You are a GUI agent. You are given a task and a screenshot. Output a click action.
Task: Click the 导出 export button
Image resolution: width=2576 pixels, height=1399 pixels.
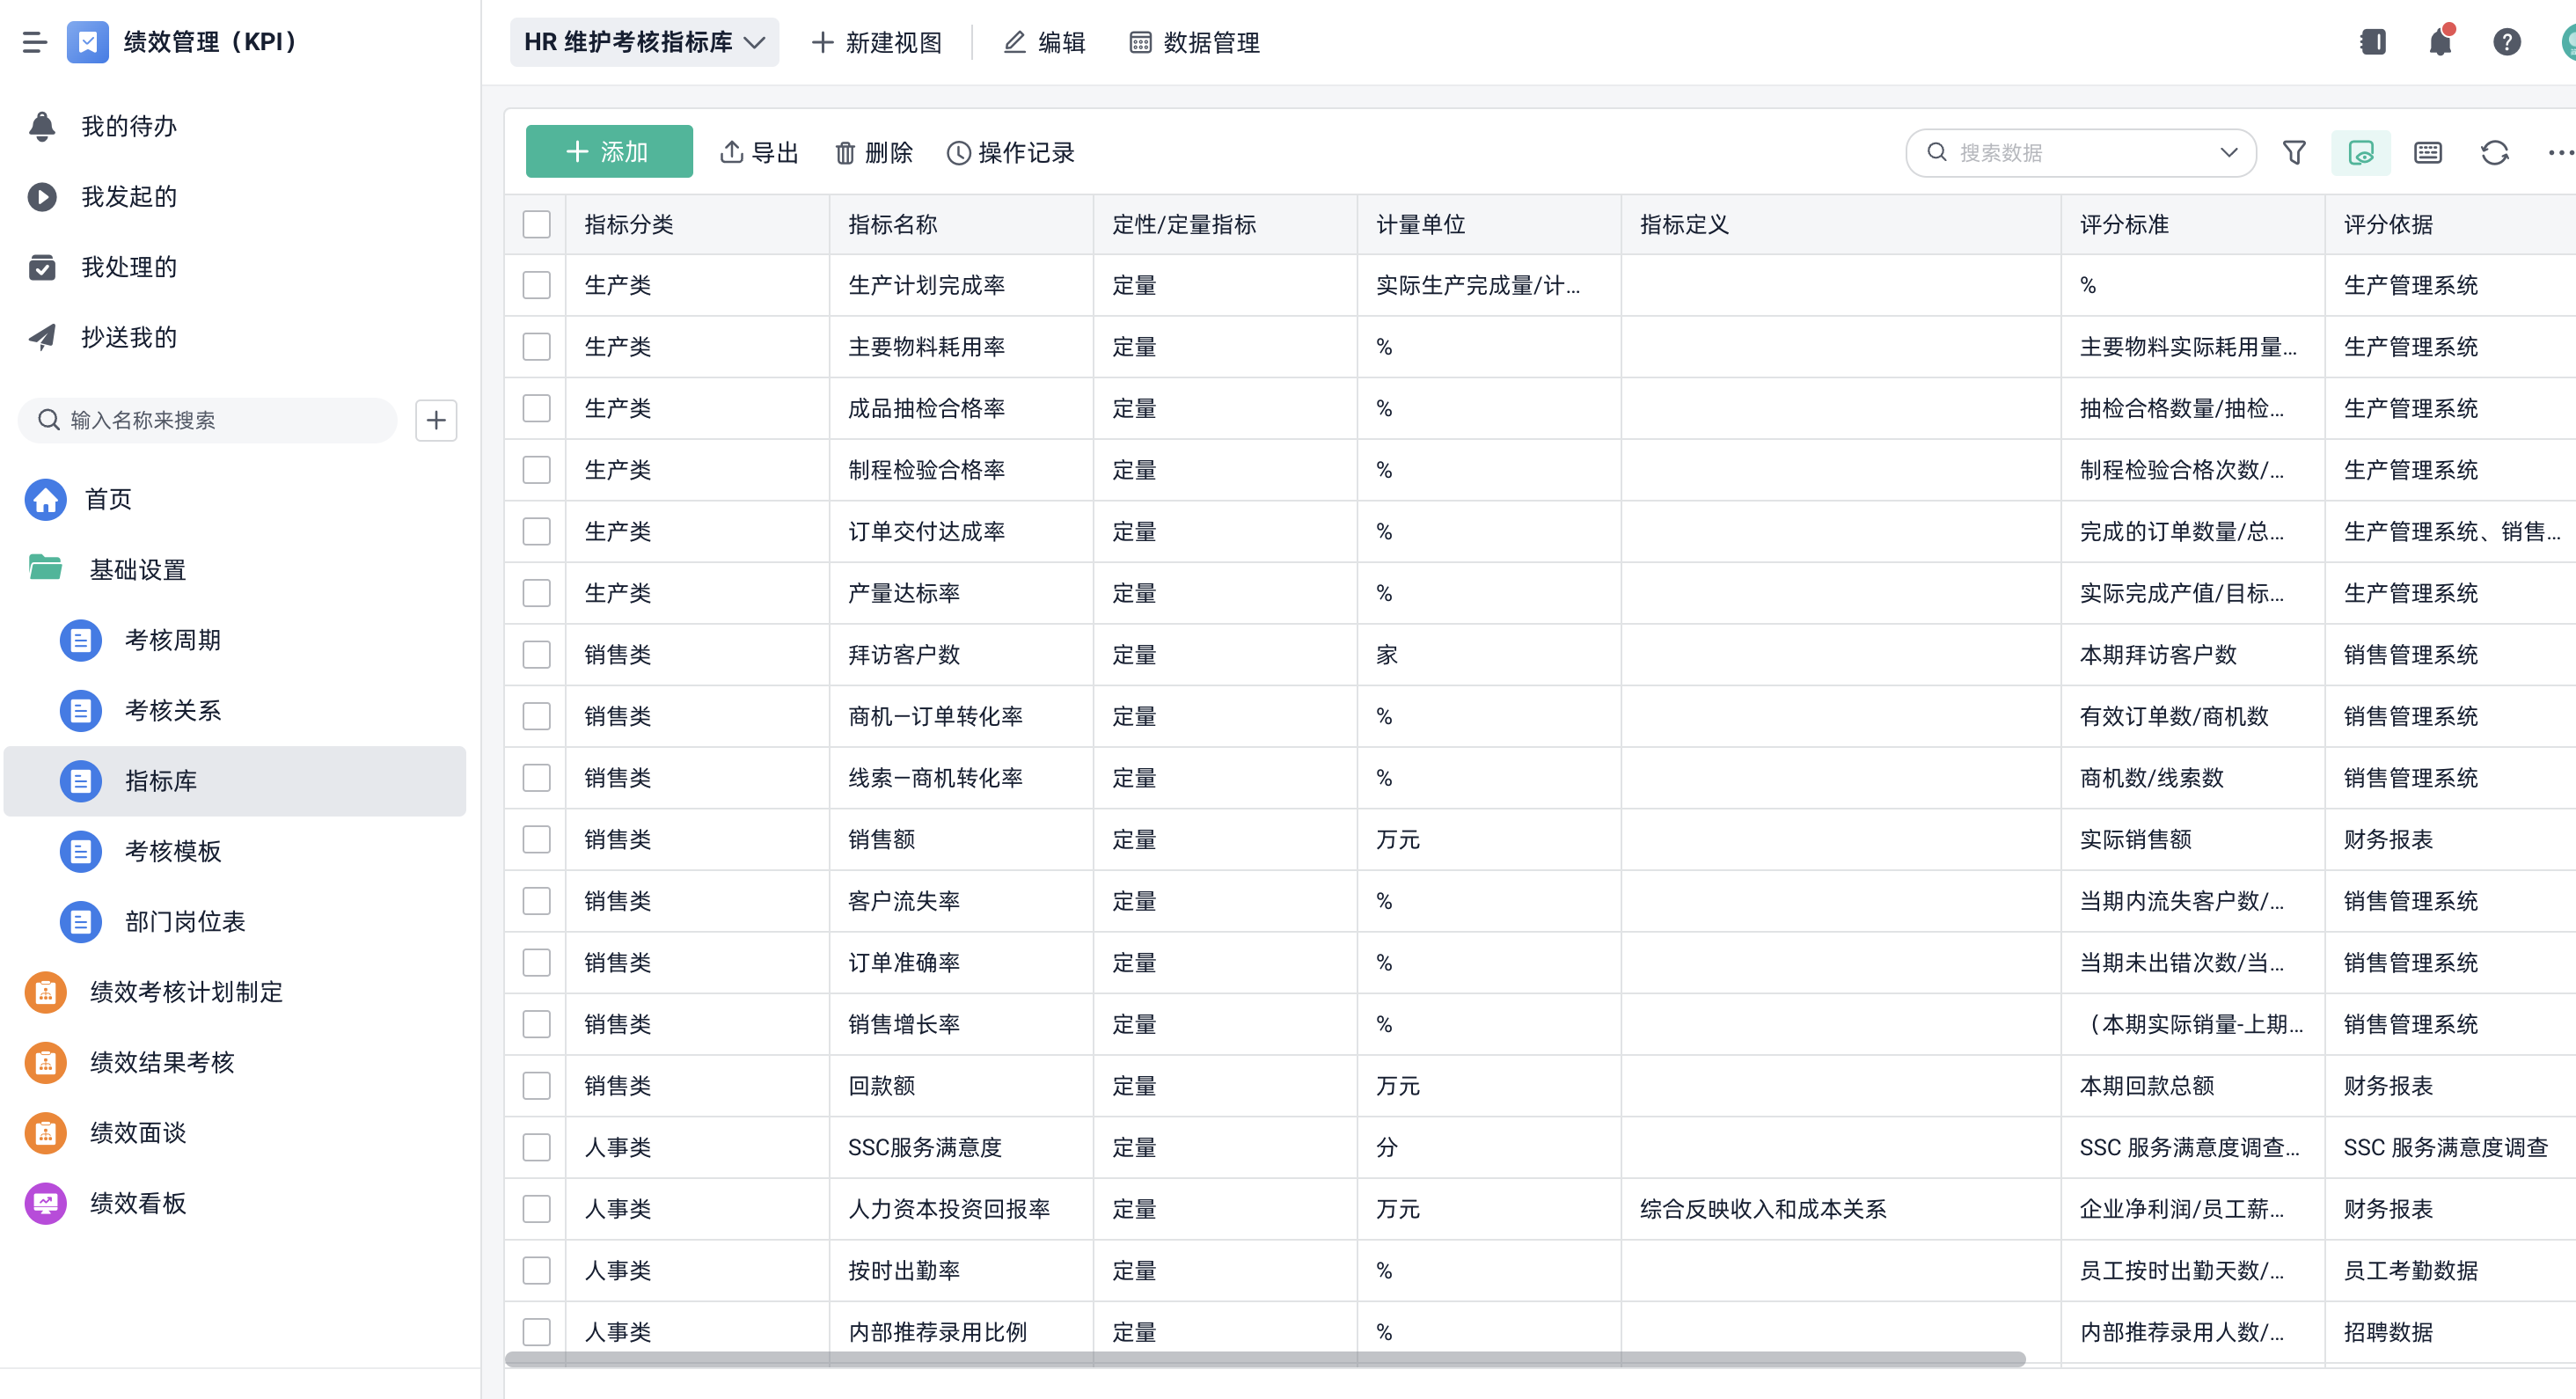pos(759,152)
